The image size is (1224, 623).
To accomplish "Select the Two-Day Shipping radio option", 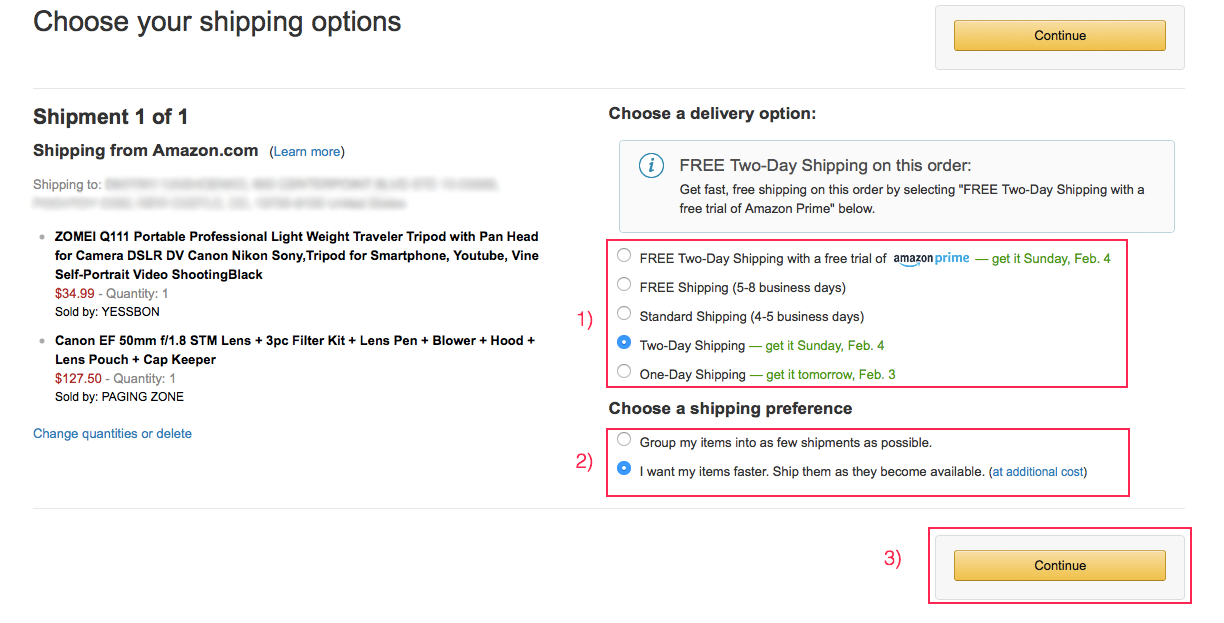I will (624, 343).
